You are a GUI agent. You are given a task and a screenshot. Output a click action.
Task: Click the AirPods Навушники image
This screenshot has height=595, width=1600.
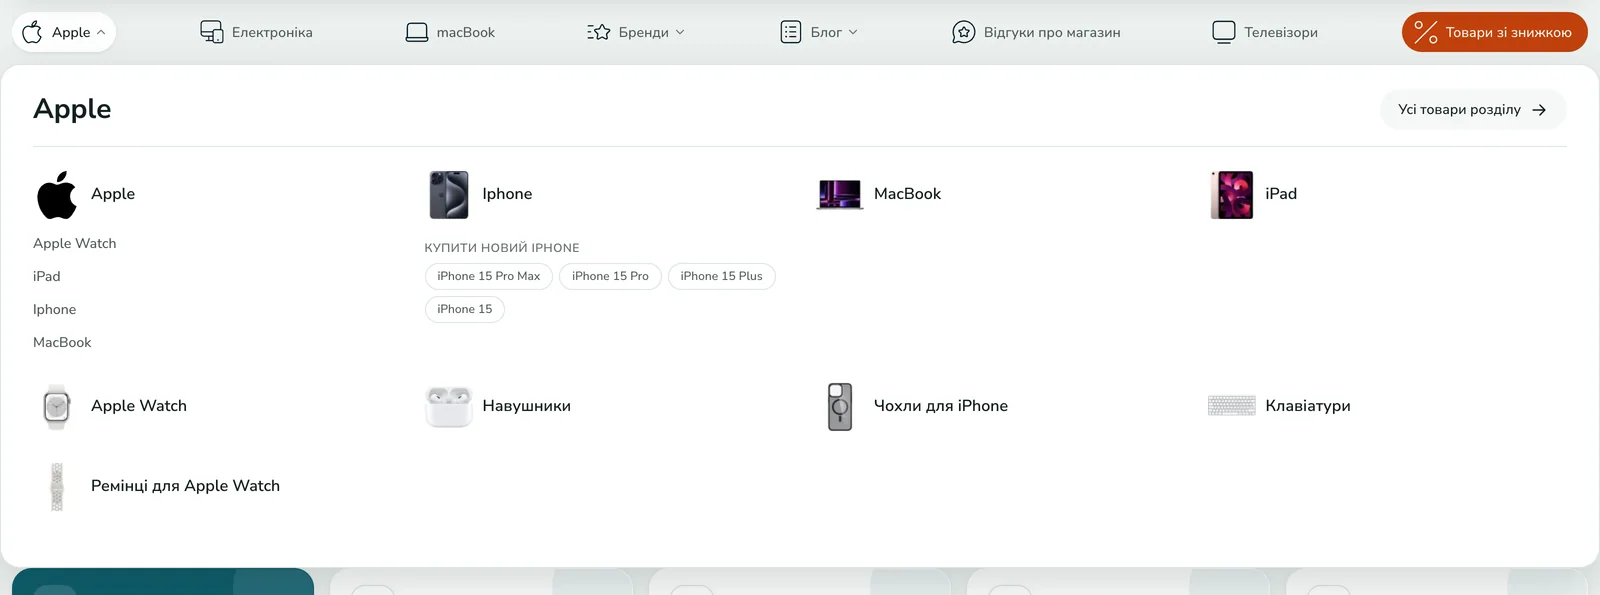(449, 407)
